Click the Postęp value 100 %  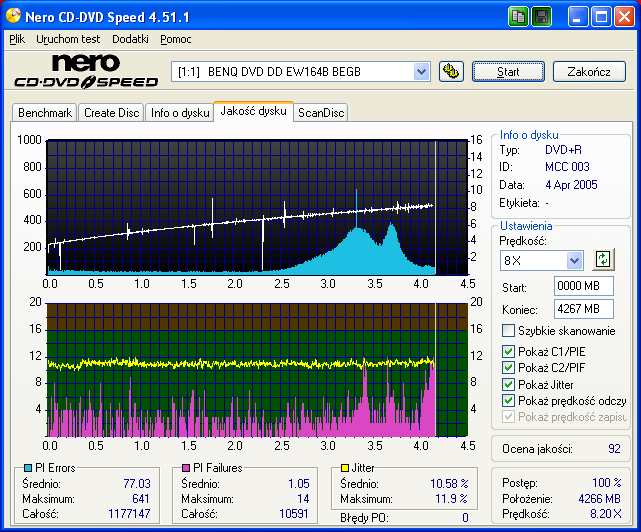click(607, 483)
